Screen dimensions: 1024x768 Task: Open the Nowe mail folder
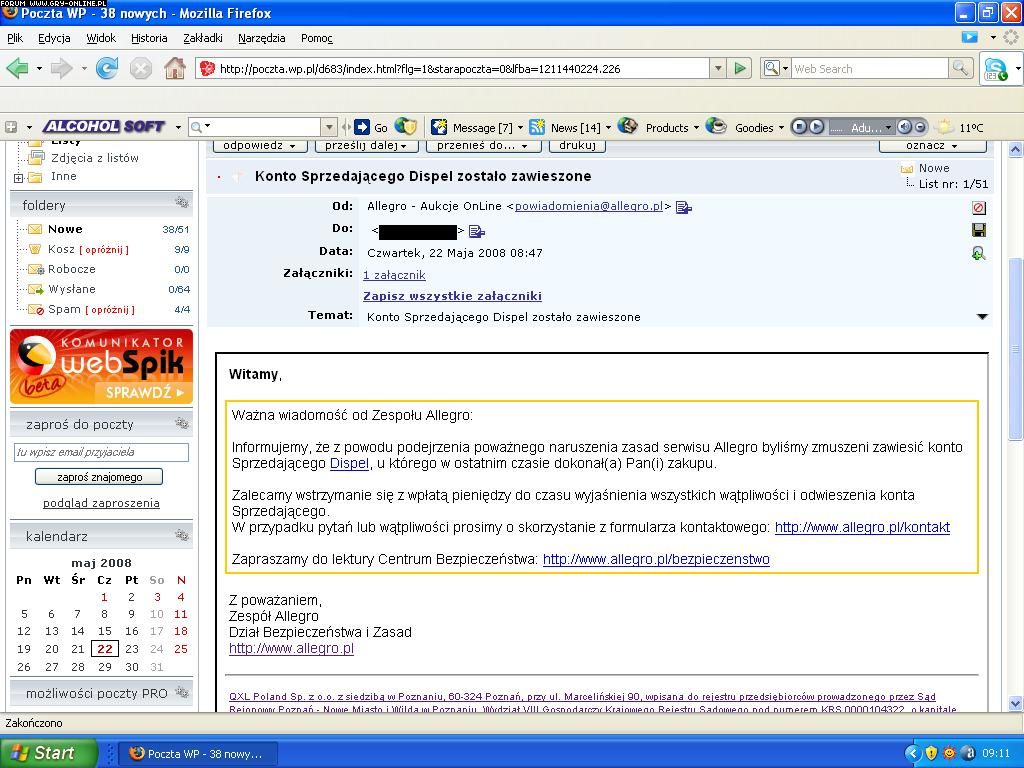(65, 229)
